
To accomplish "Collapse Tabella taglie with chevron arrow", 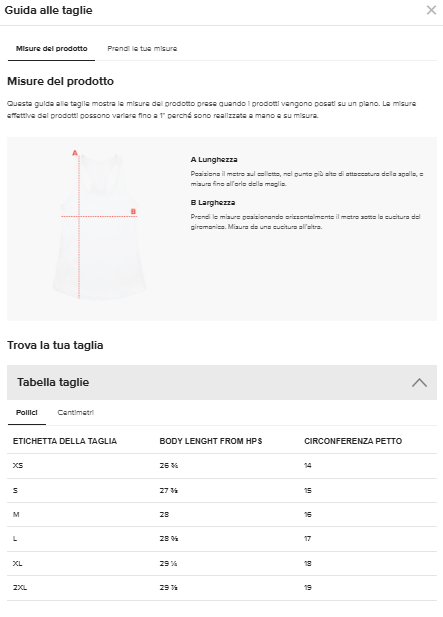I will (419, 382).
